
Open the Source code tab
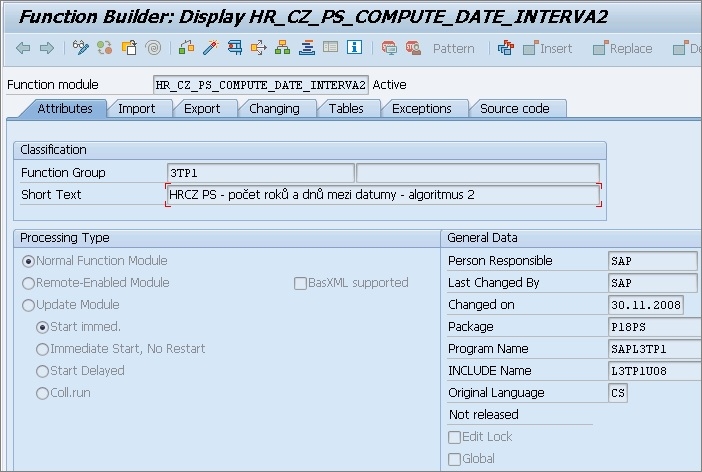coord(515,109)
